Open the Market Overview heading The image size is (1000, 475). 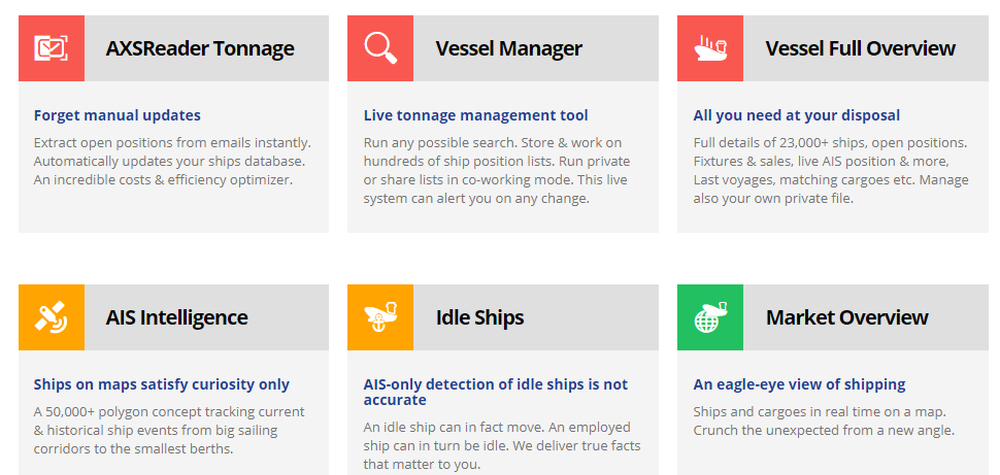pos(847,318)
